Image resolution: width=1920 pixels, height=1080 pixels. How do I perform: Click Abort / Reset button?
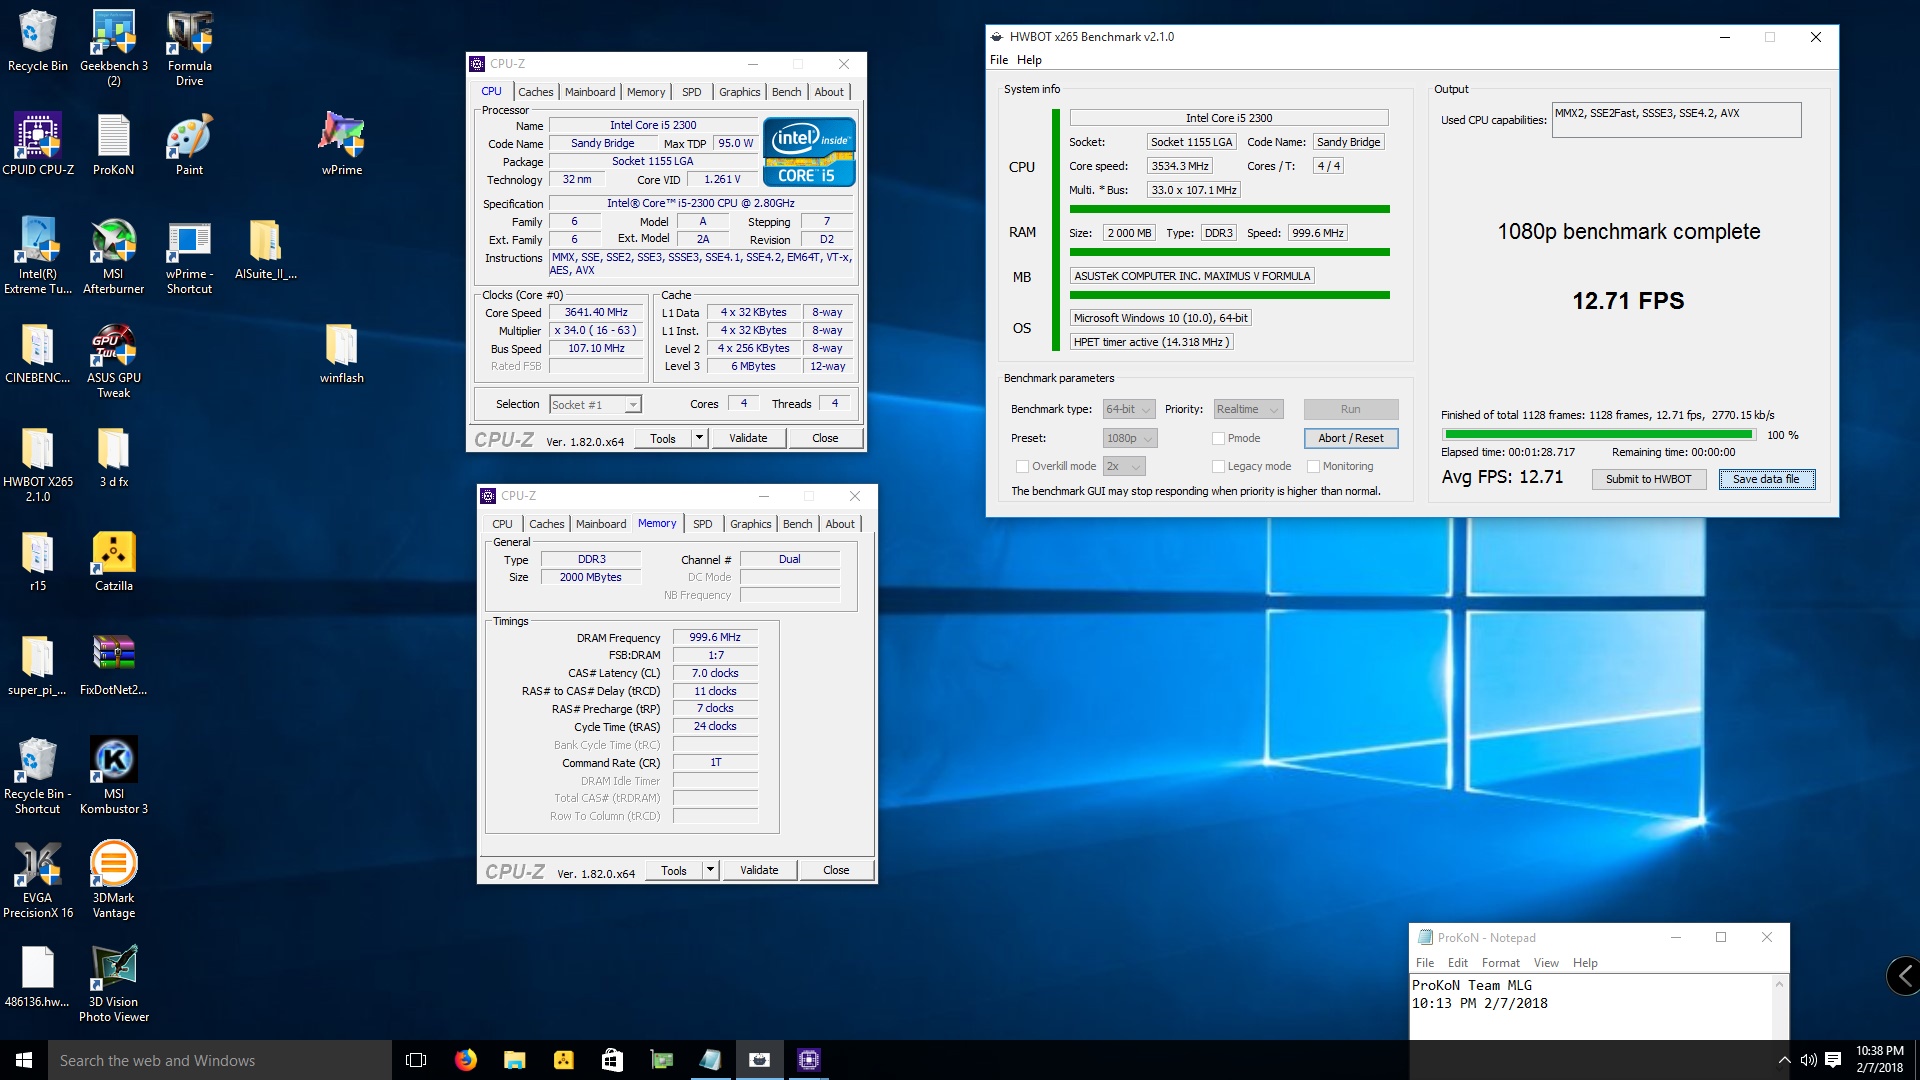(x=1350, y=438)
